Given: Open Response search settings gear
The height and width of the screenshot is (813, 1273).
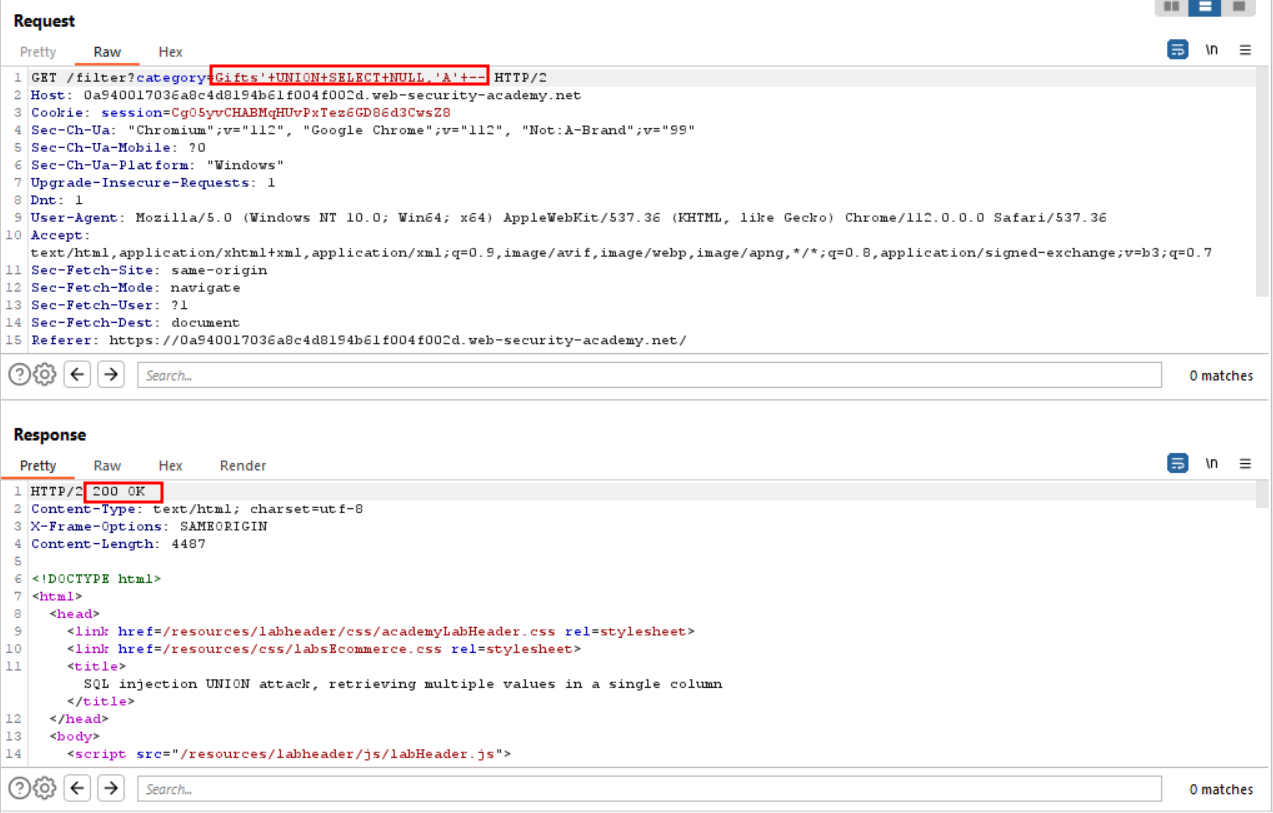Looking at the screenshot, I should 44,789.
